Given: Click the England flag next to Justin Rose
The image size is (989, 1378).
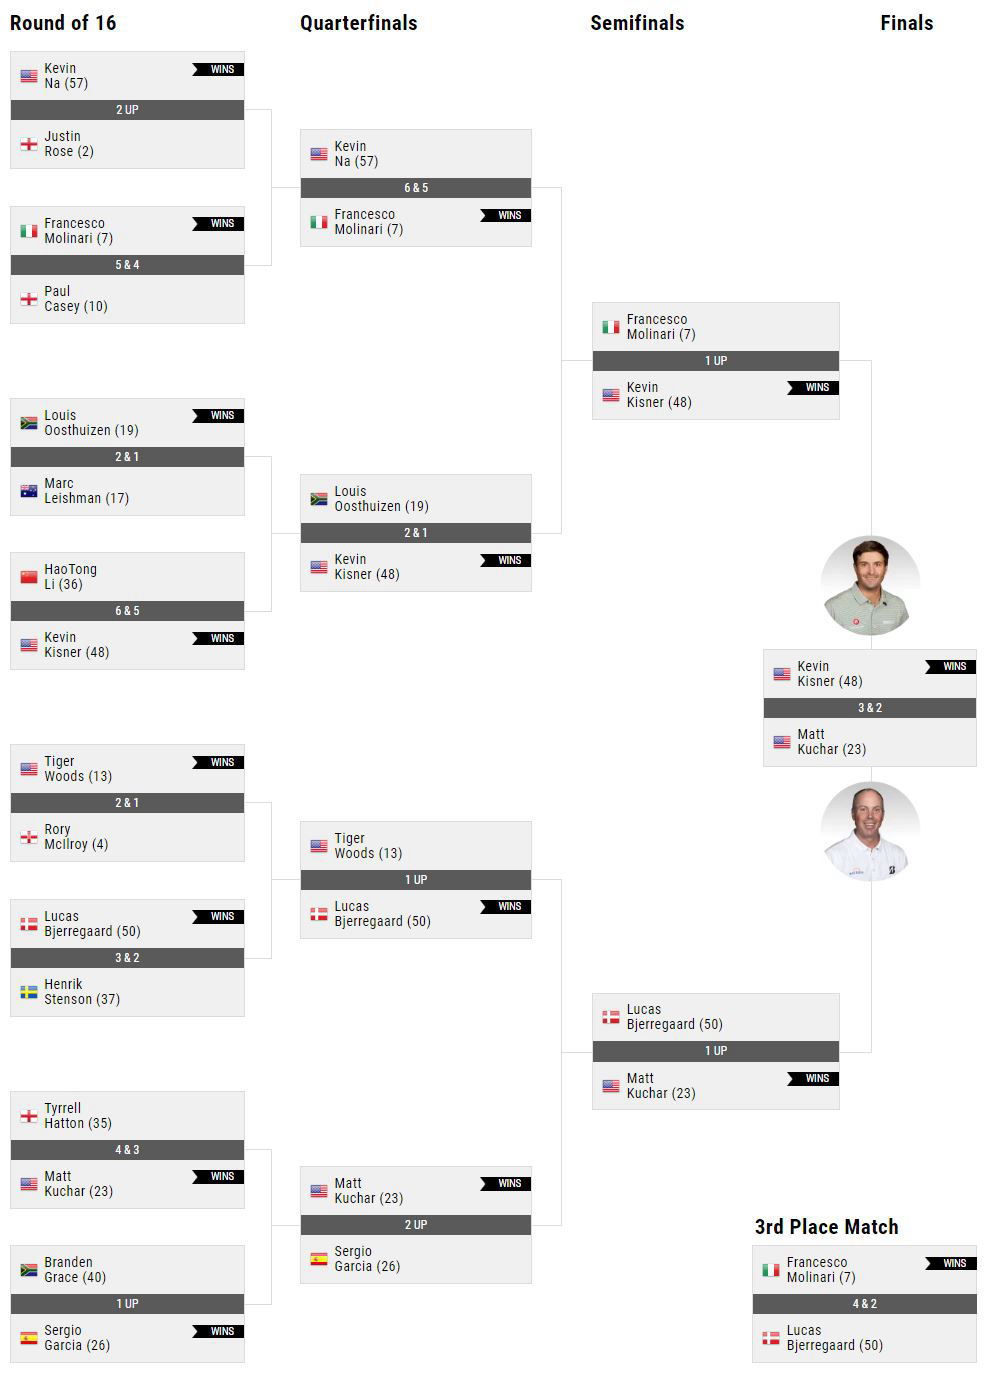Looking at the screenshot, I should [x=29, y=144].
